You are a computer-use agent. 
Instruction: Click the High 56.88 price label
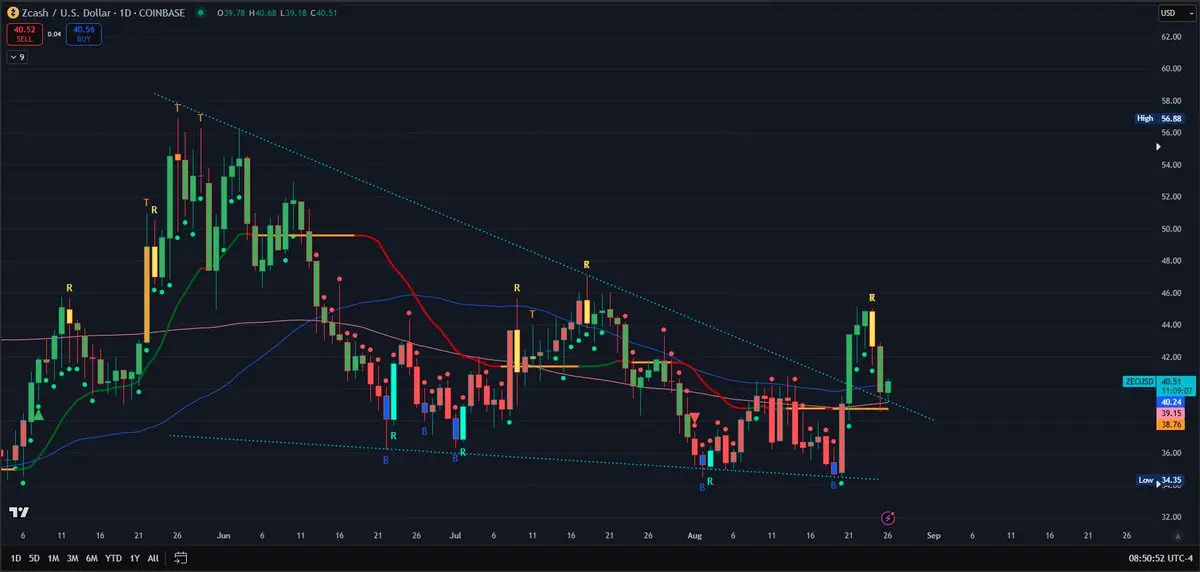coord(1160,118)
